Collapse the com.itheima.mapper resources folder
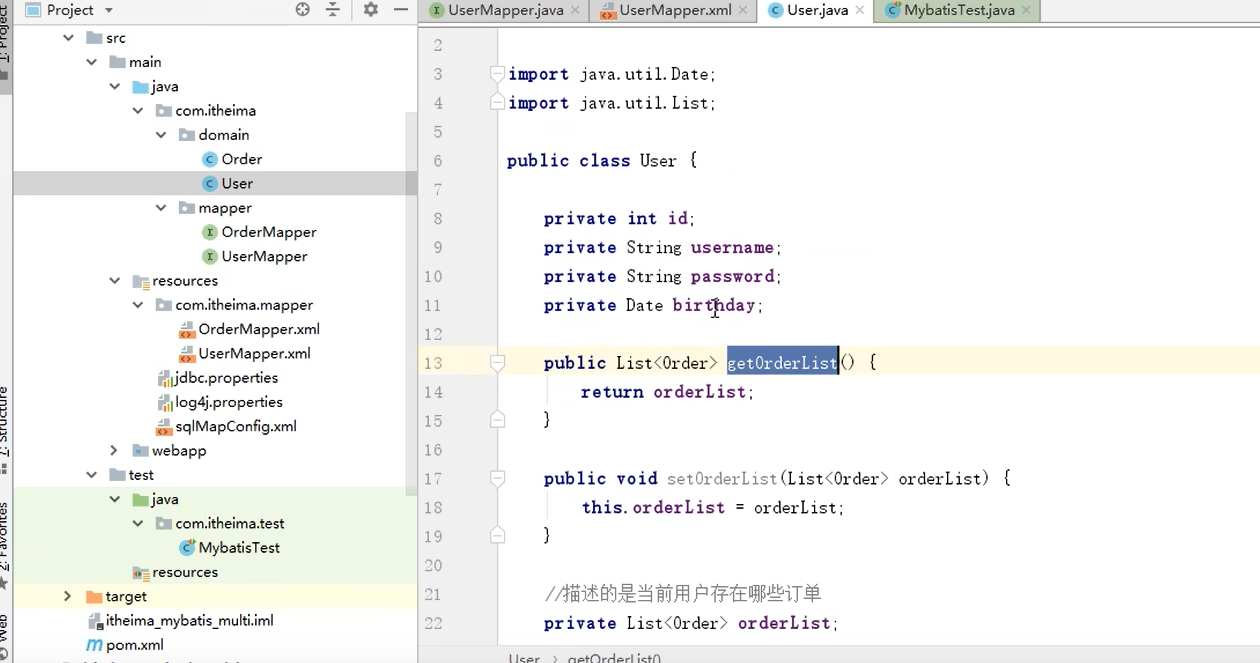1260x663 pixels. tap(138, 305)
